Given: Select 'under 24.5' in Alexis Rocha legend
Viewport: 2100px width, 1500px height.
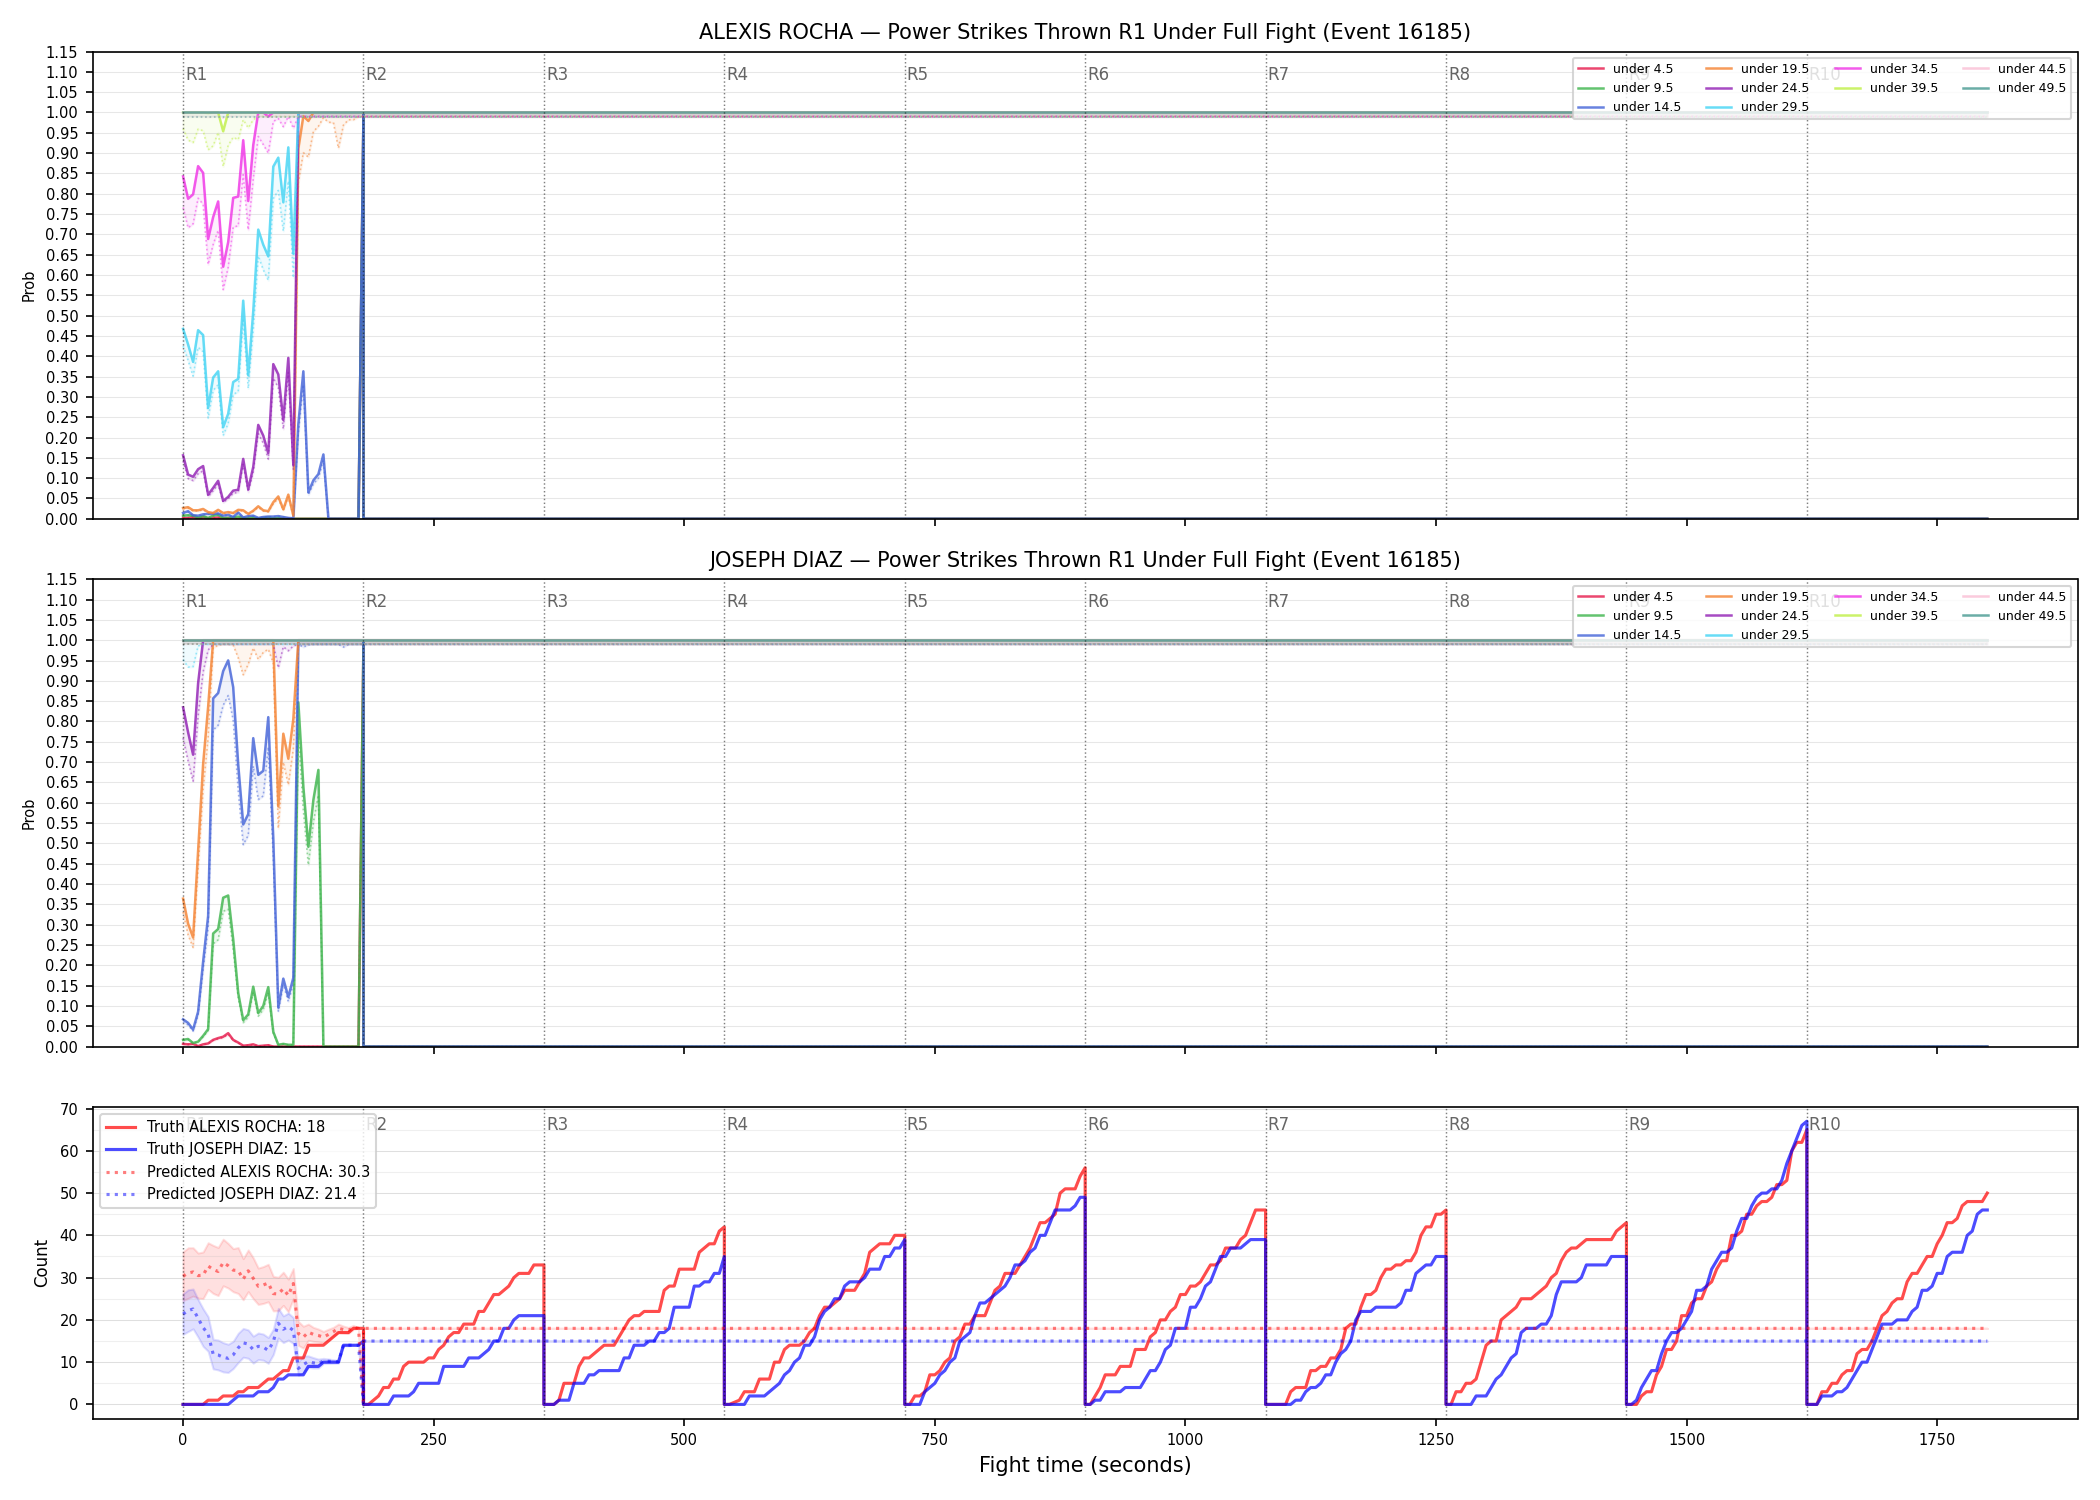Looking at the screenshot, I should 1757,88.
